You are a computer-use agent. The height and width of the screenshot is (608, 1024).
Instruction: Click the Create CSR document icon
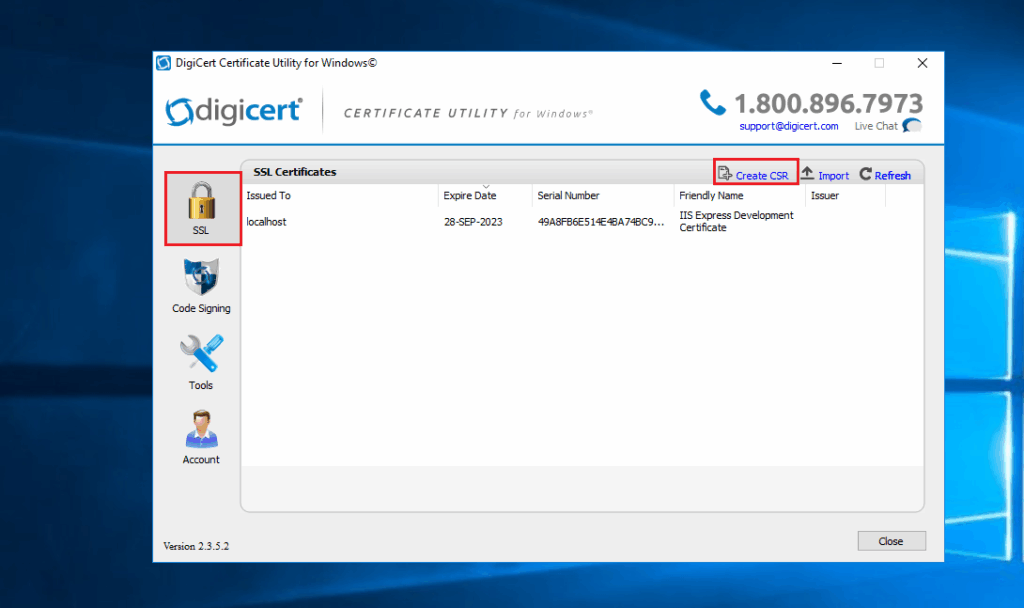[724, 174]
